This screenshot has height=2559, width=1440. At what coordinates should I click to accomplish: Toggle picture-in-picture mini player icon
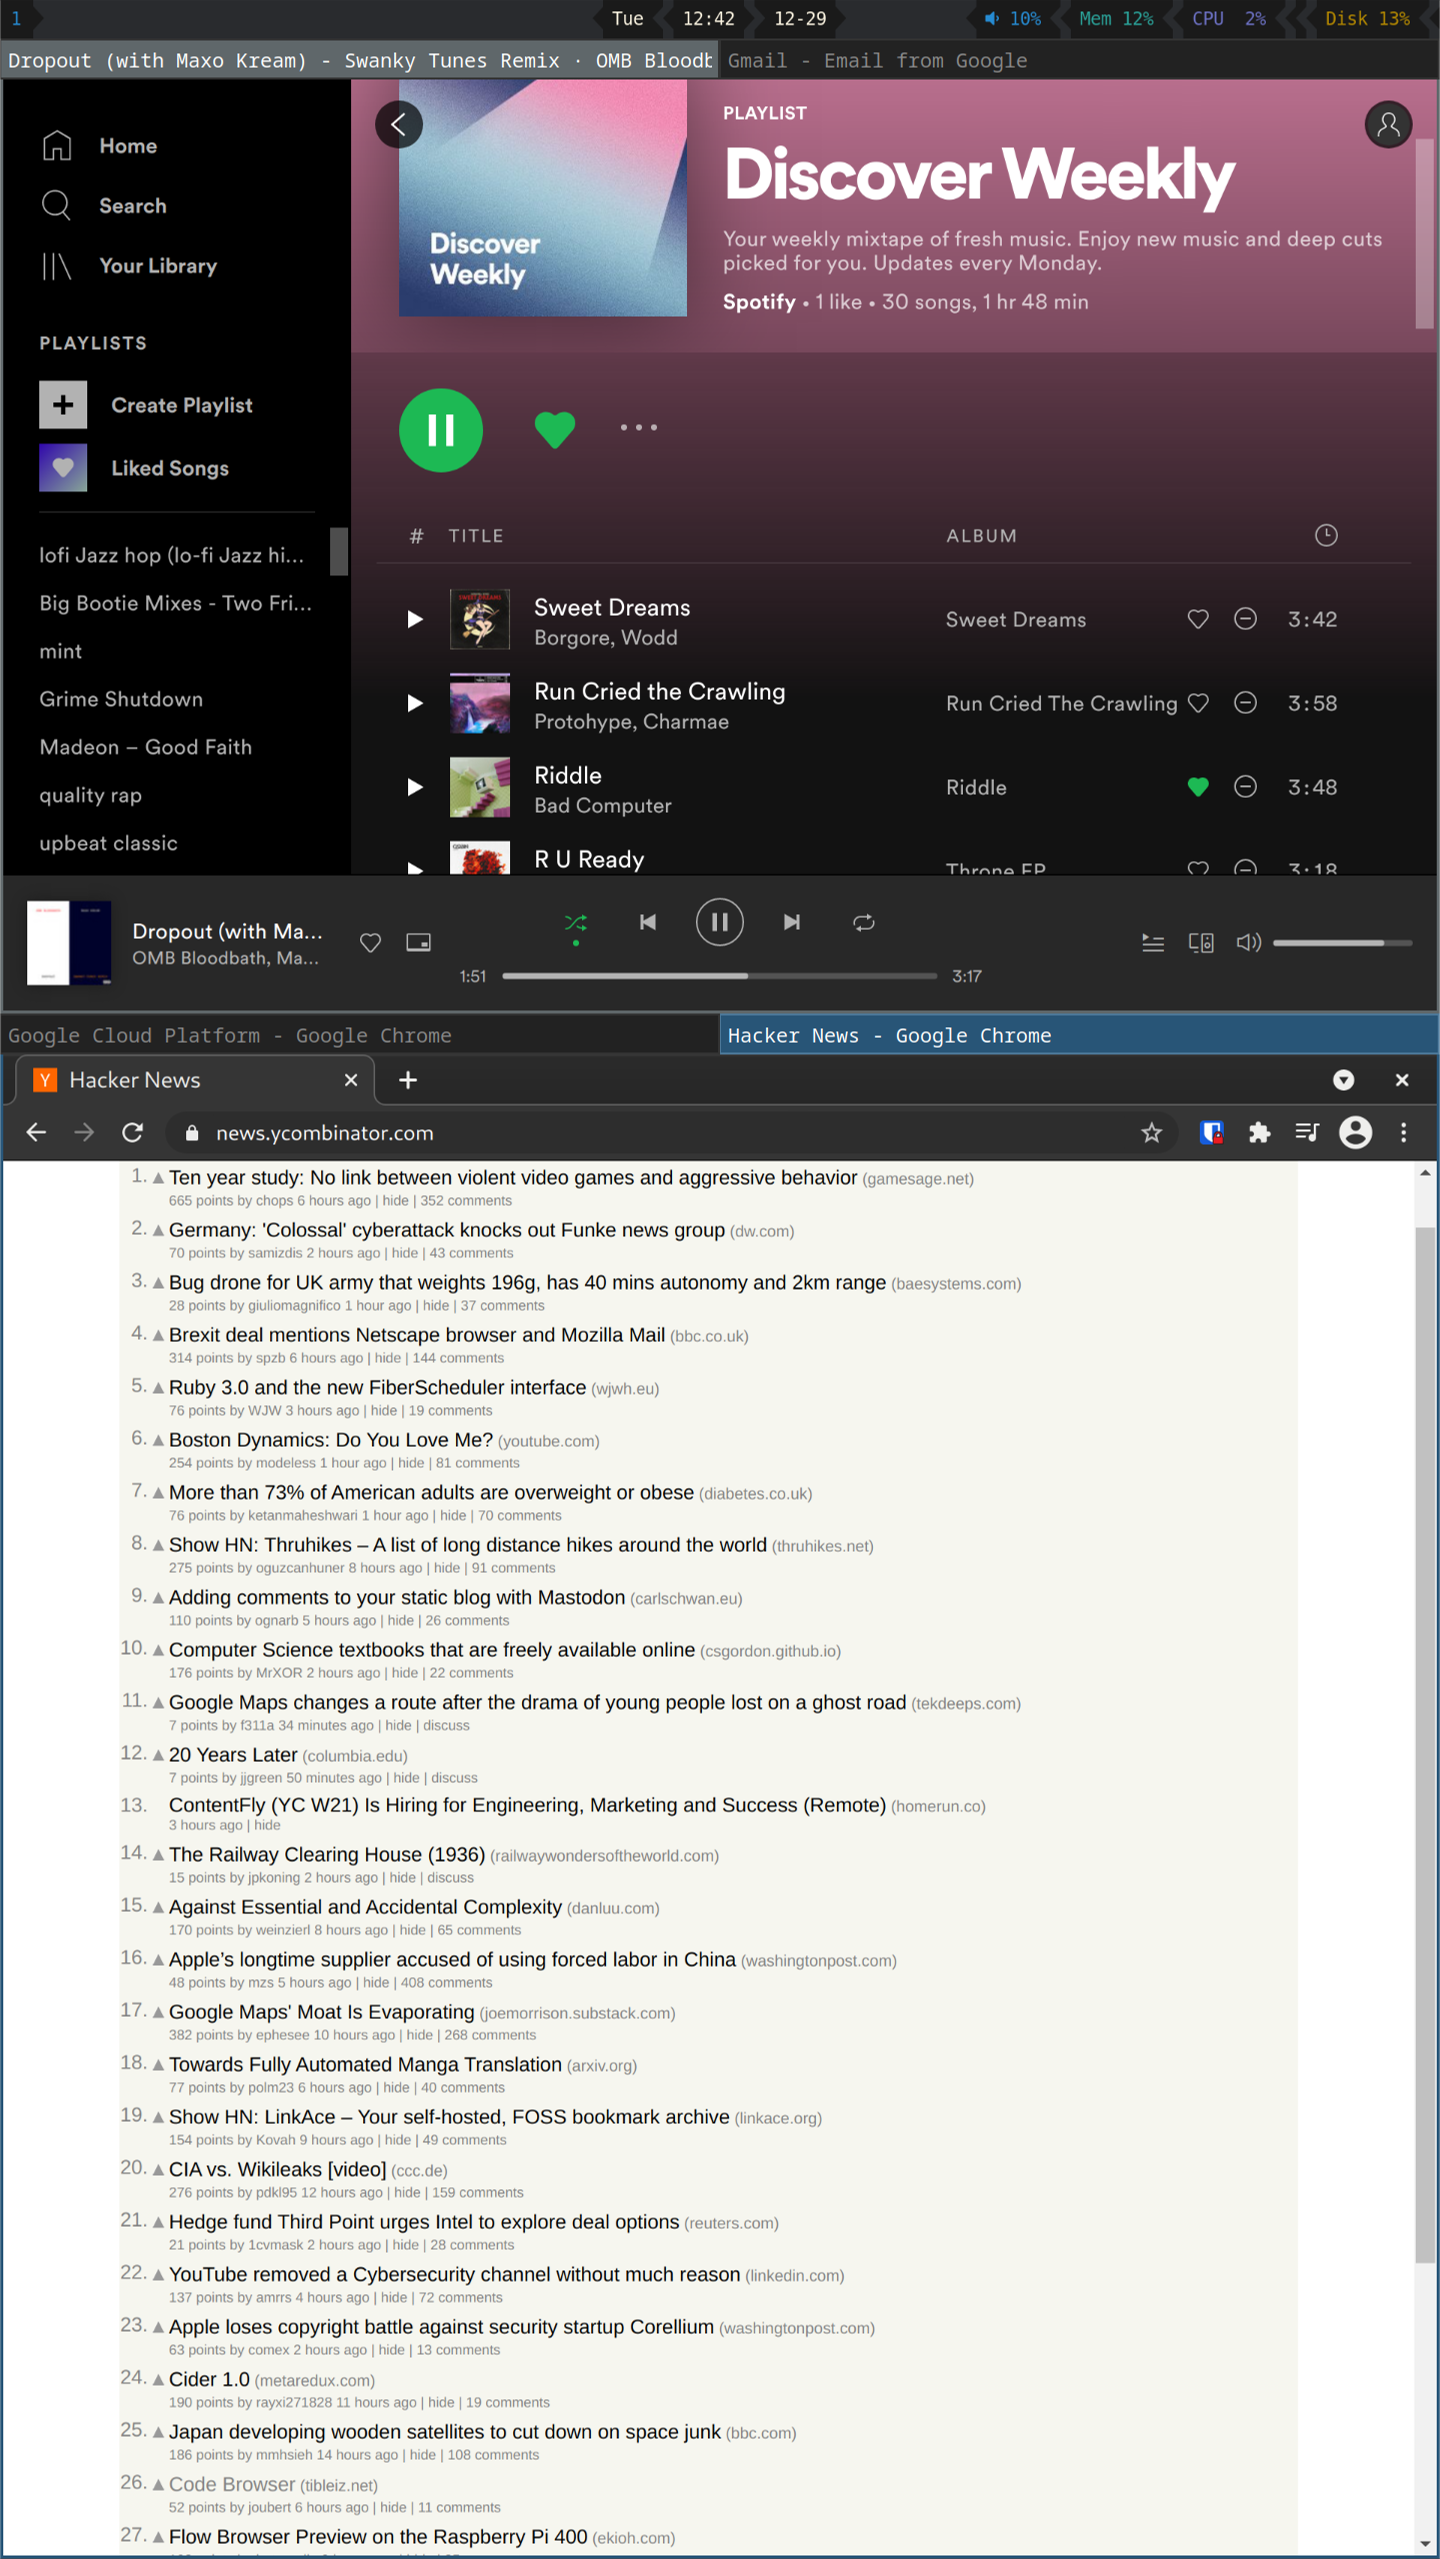coord(418,942)
